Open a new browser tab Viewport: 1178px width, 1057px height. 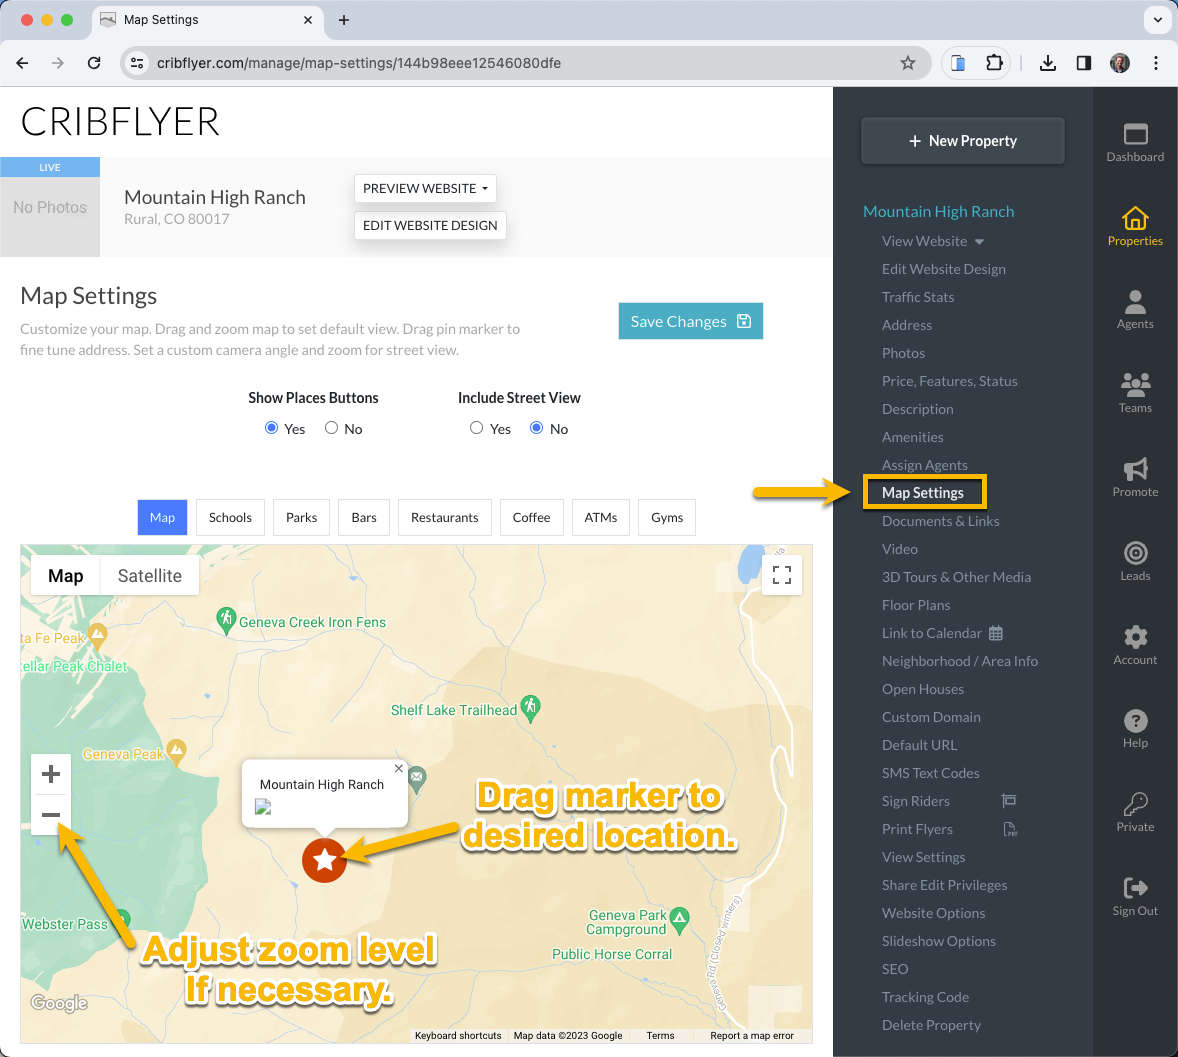(x=343, y=20)
